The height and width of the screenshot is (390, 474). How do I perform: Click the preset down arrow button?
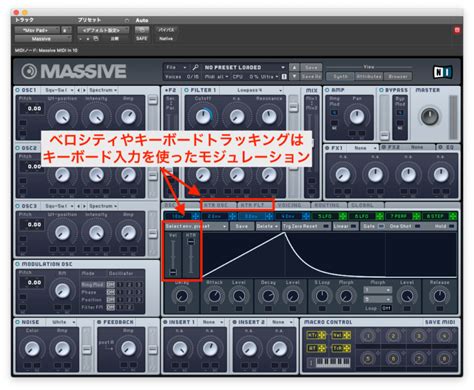coord(294,76)
